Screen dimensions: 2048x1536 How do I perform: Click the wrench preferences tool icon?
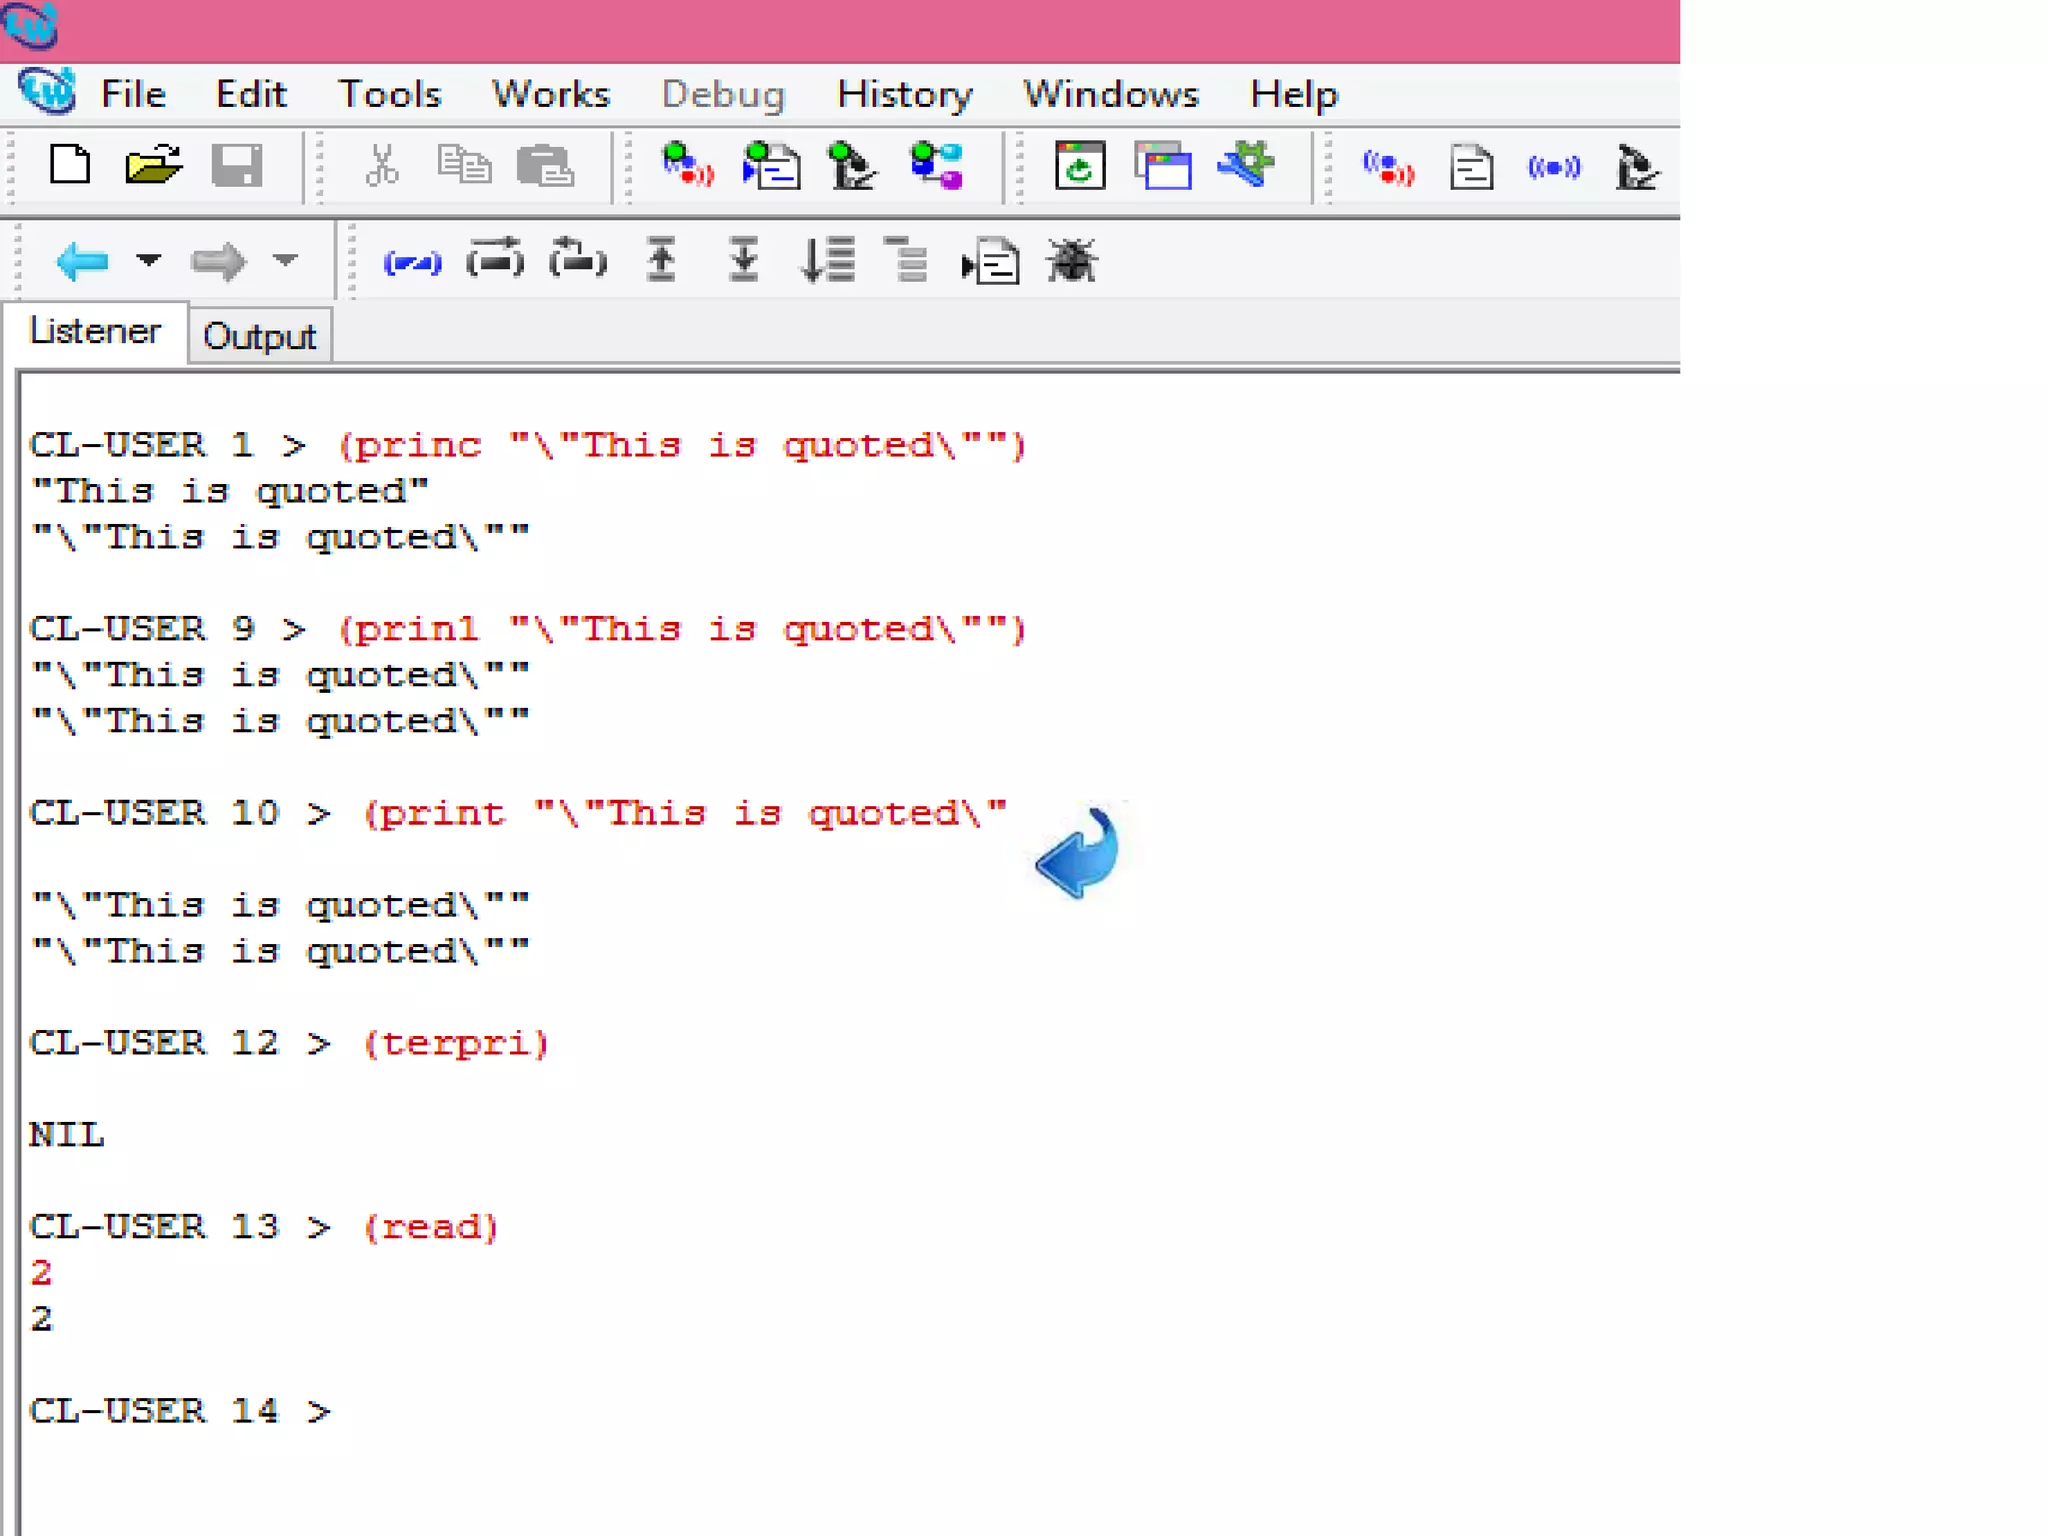[1246, 164]
